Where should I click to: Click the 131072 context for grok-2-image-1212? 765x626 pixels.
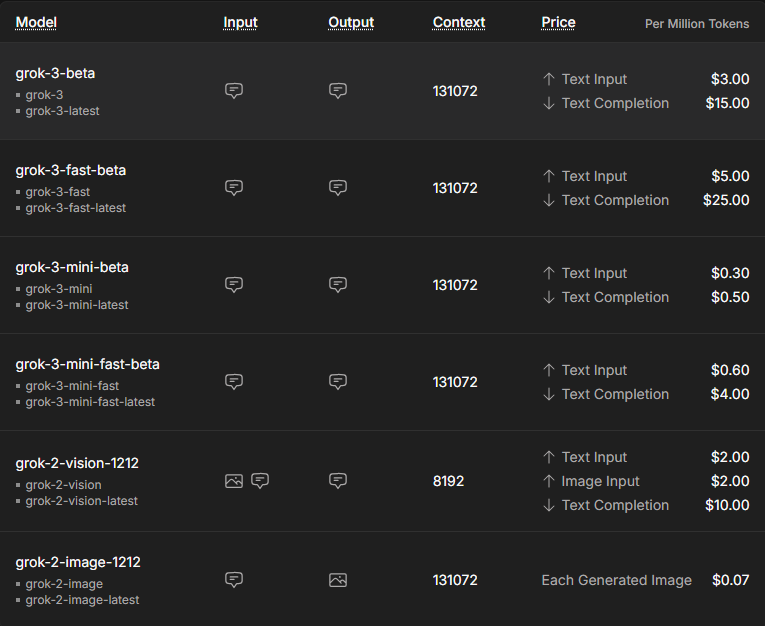coord(455,580)
